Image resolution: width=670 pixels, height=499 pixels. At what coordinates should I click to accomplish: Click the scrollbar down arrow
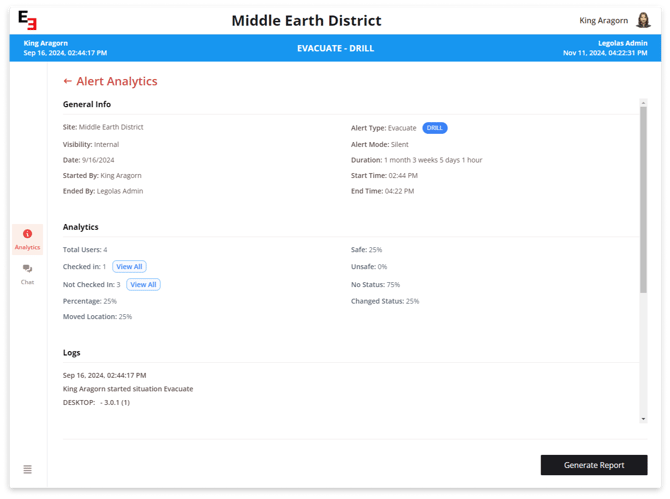[643, 419]
